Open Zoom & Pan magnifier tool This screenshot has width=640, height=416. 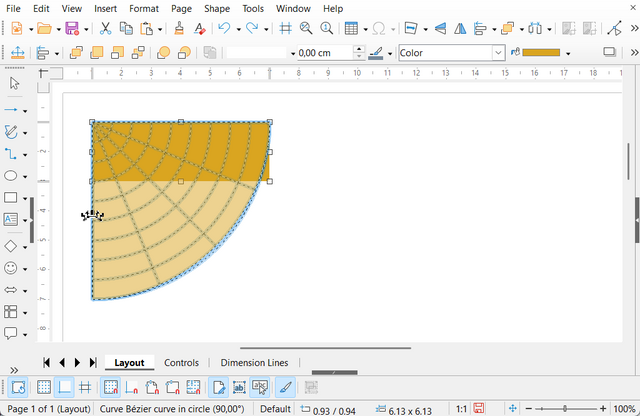click(x=306, y=29)
